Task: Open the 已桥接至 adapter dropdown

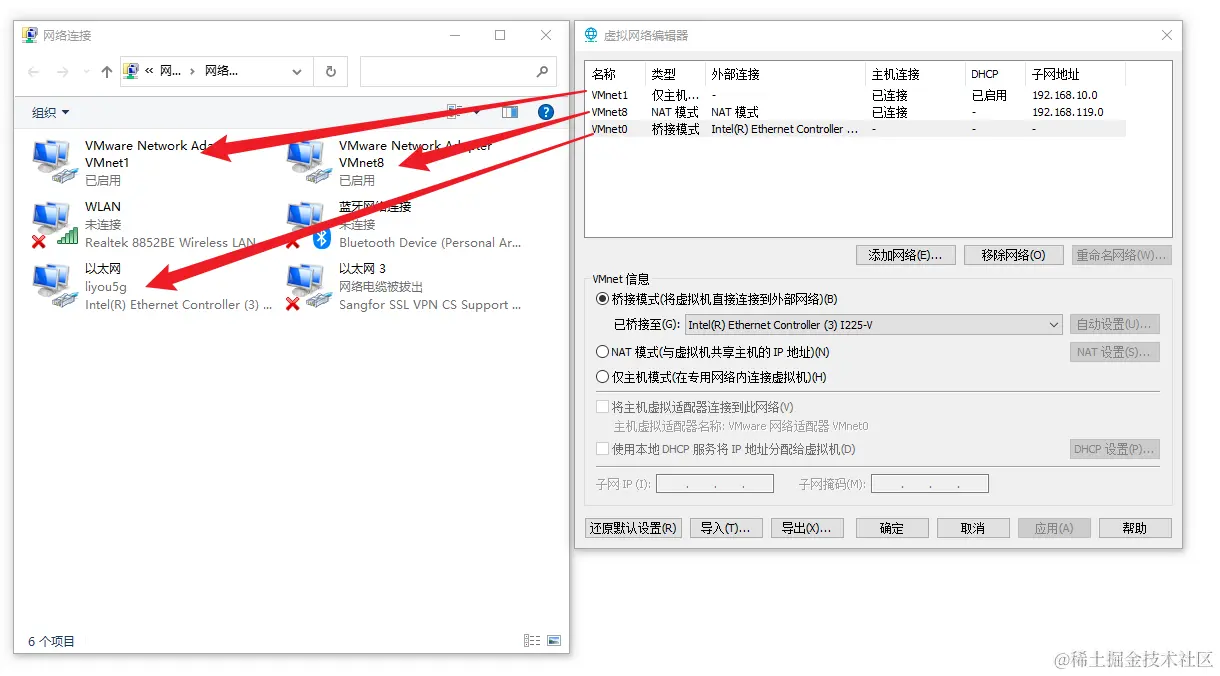Action: 874,325
